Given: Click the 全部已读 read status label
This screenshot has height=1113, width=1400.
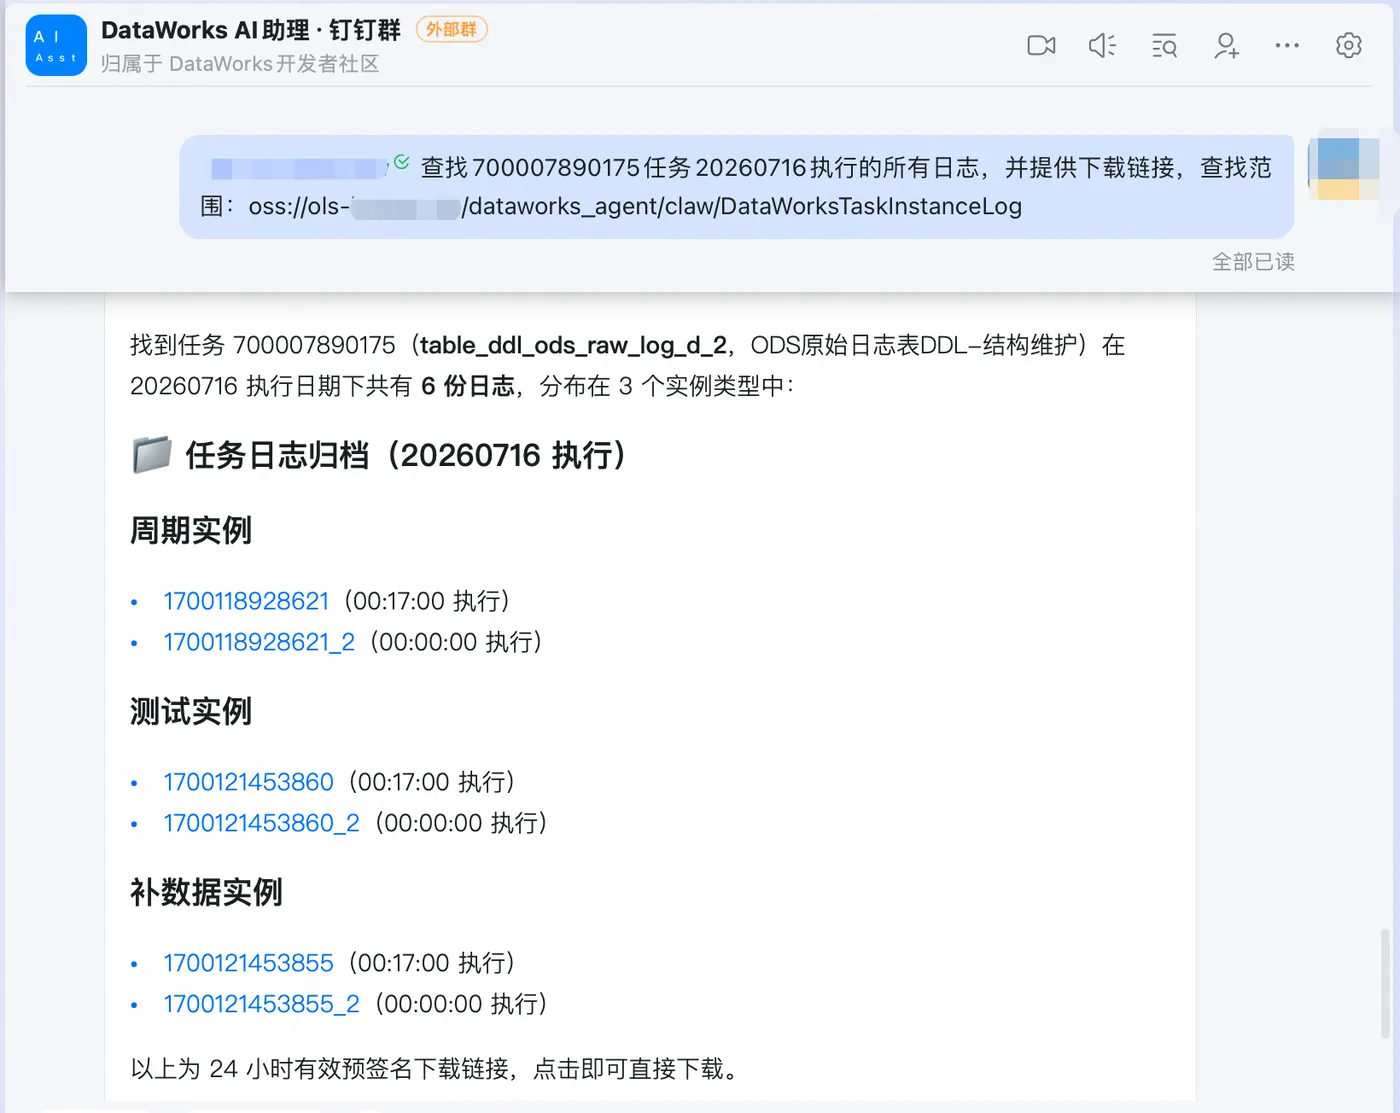Looking at the screenshot, I should [1253, 262].
